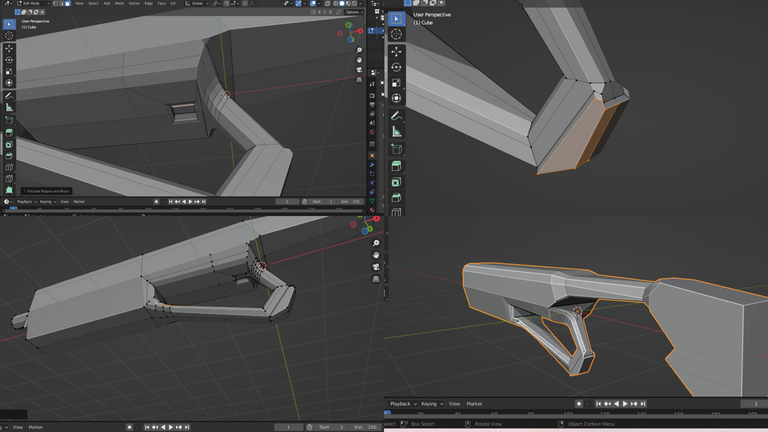Open the Options dropdown in the top-left viewport
The height and width of the screenshot is (432, 768).
(x=354, y=12)
